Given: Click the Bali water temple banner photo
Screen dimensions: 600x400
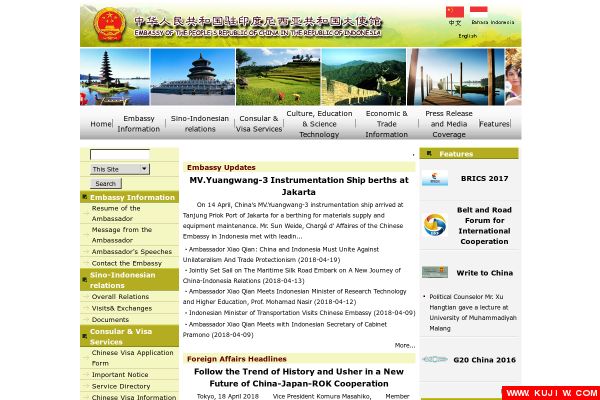Looking at the screenshot, I should 115,77.
